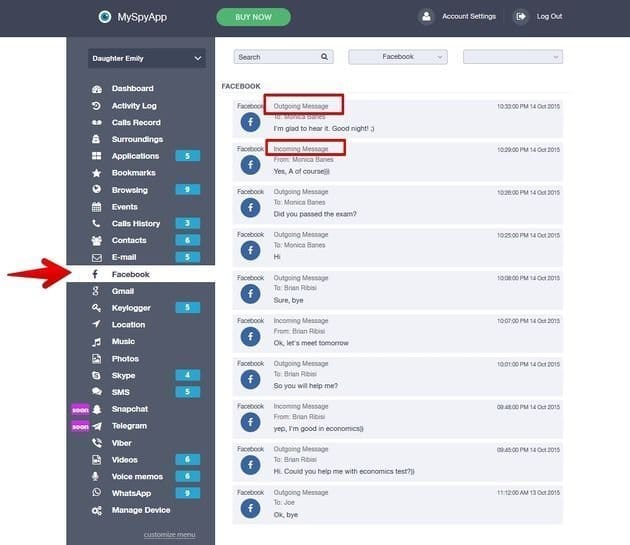Open Snapchat ghost icon

pos(97,409)
